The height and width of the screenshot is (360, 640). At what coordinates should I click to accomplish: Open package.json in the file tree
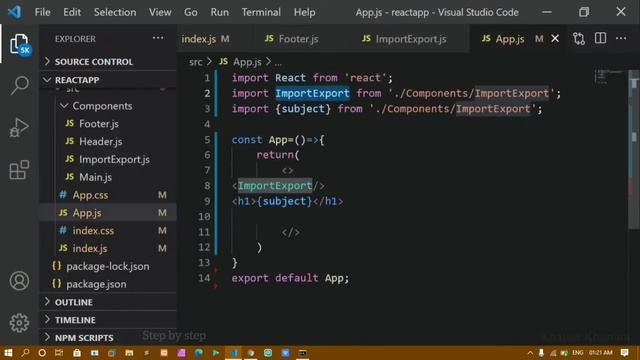108,284
